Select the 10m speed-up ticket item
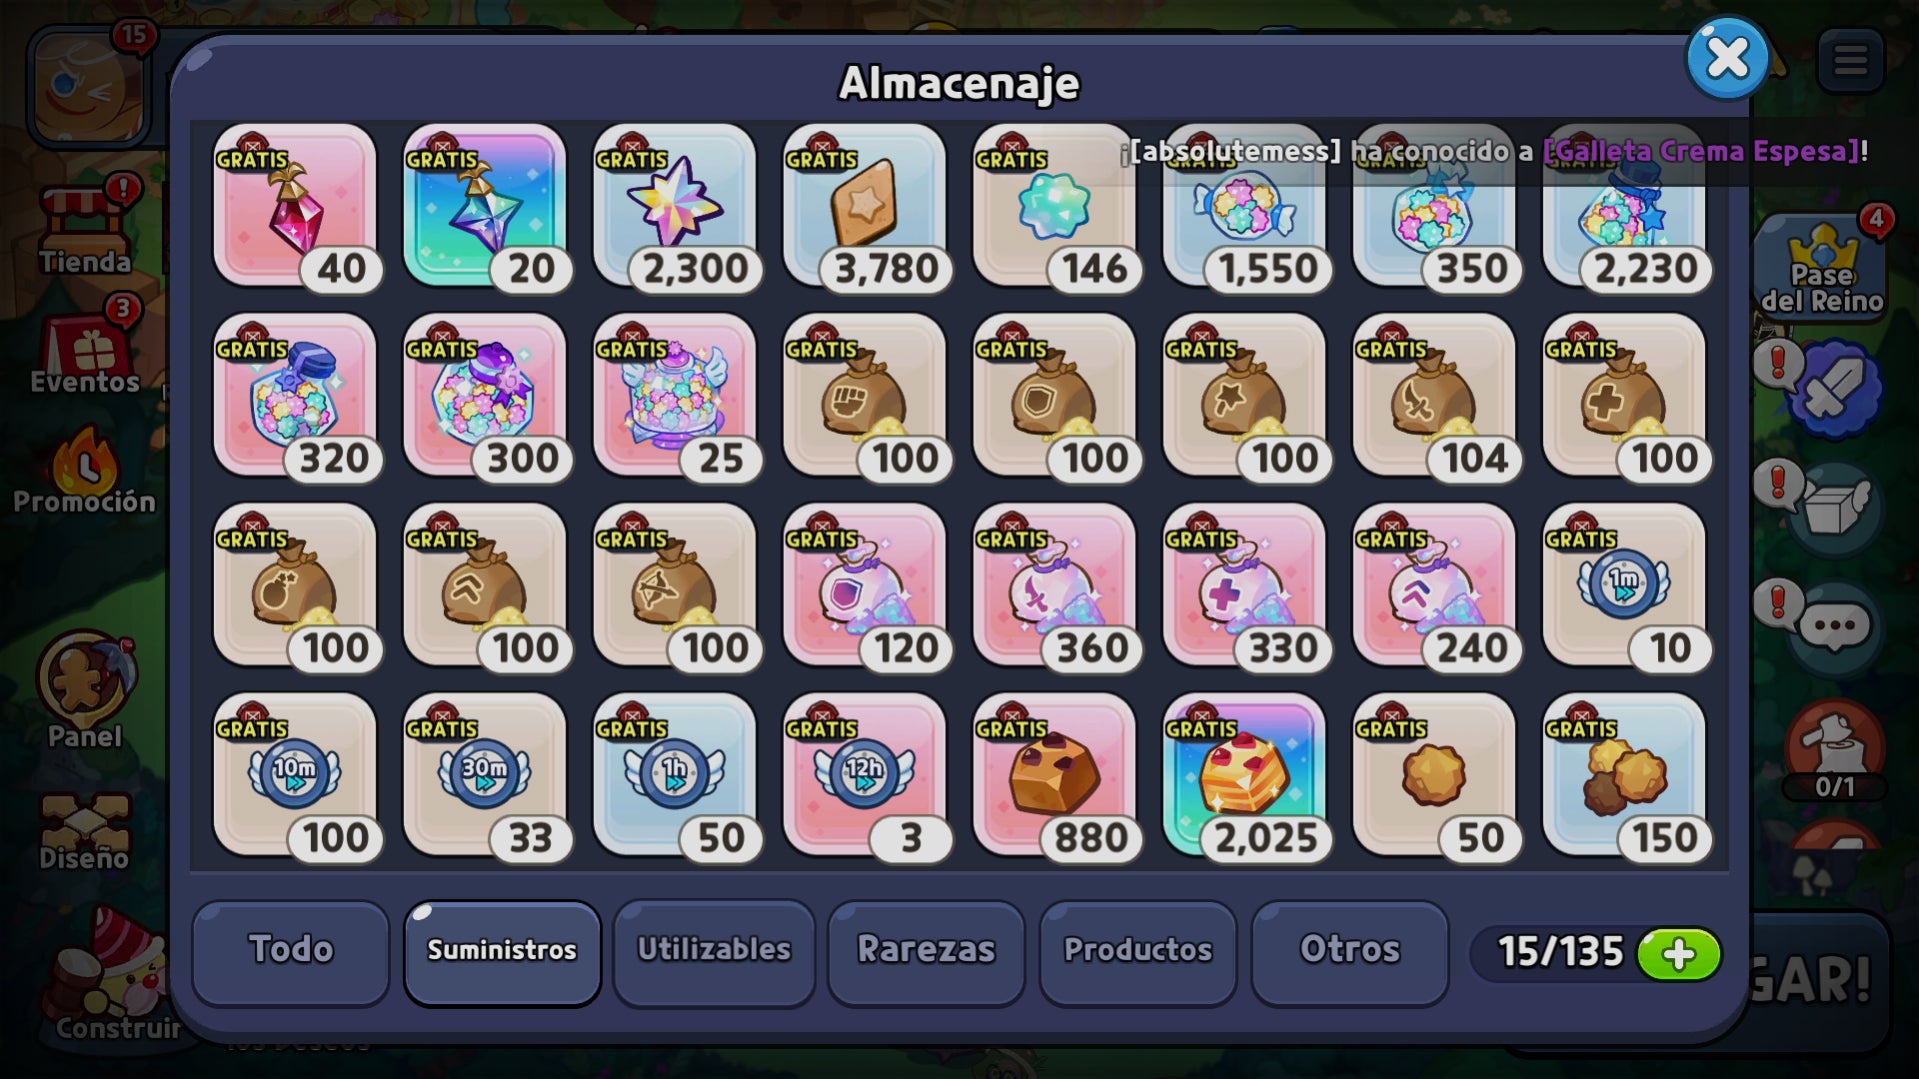1919x1079 pixels. pyautogui.click(x=295, y=775)
